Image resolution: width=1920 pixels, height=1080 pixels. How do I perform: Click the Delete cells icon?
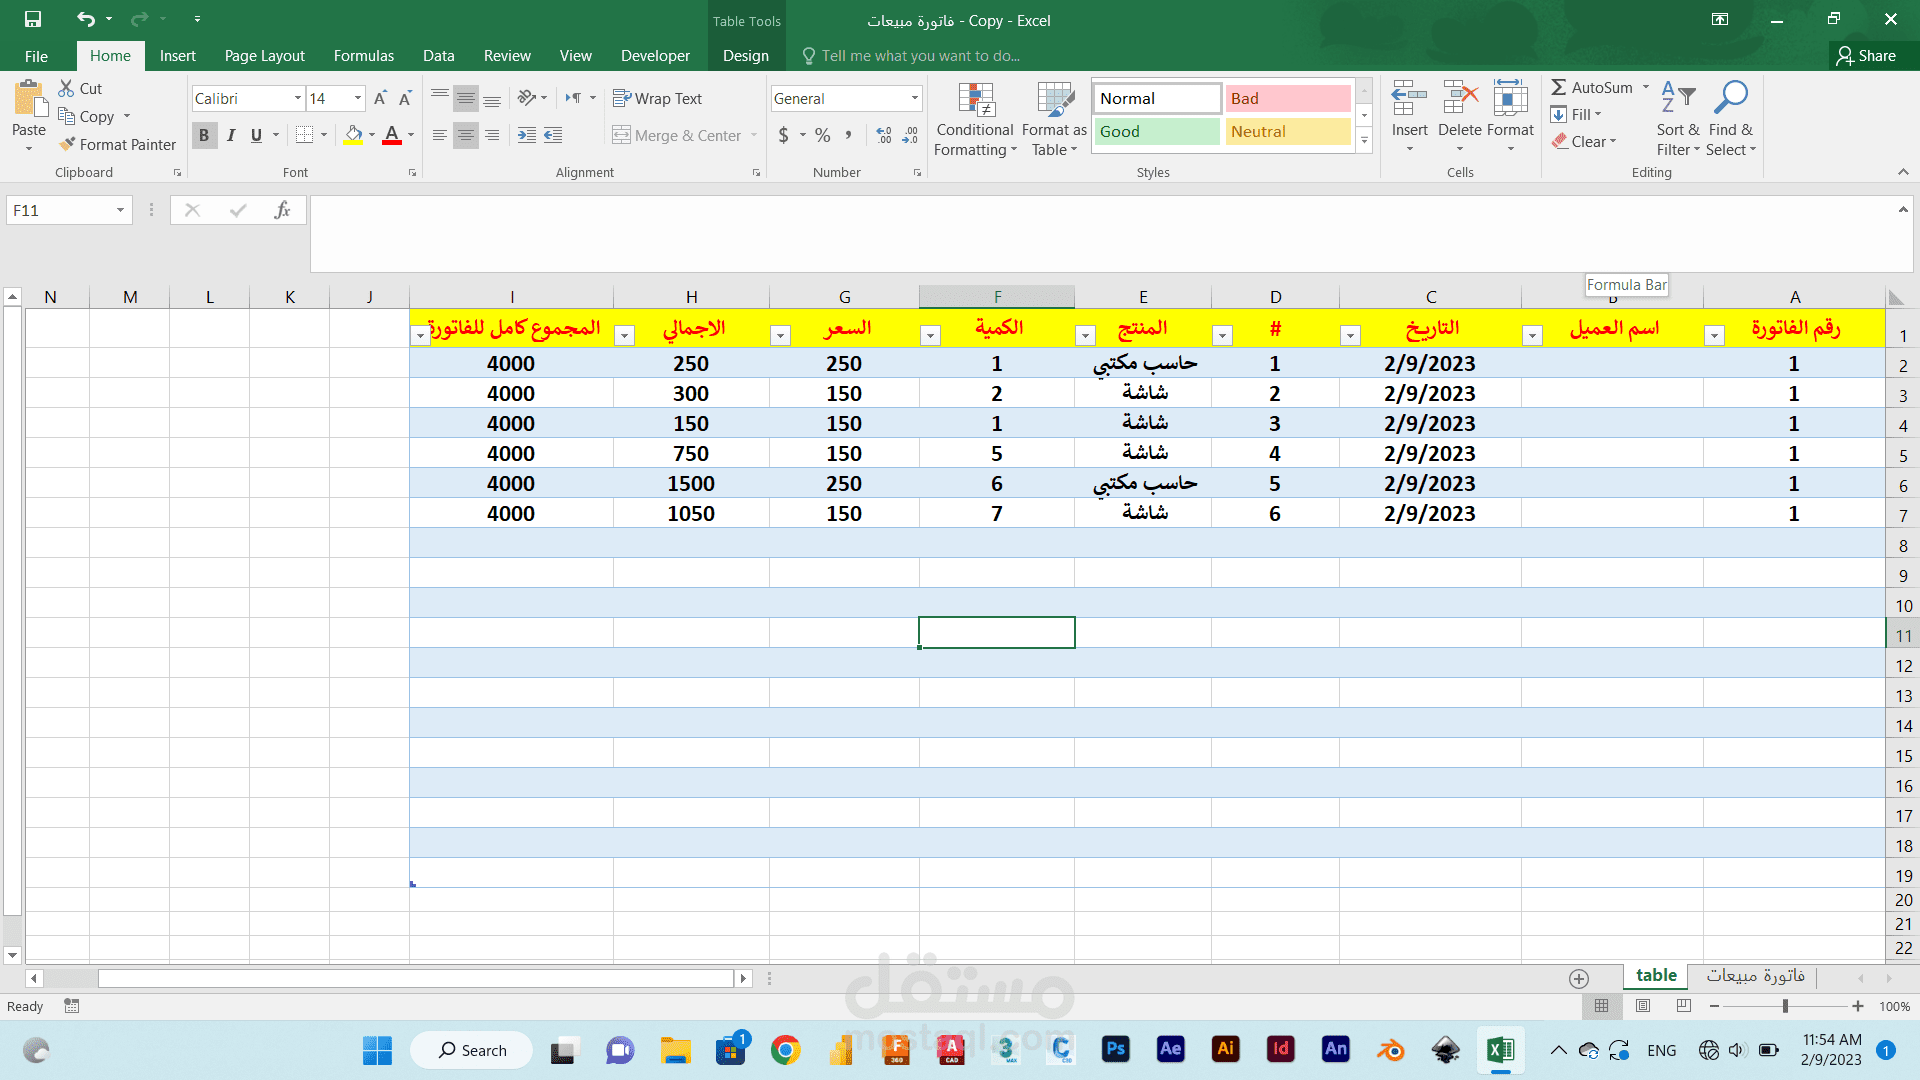point(1459,98)
